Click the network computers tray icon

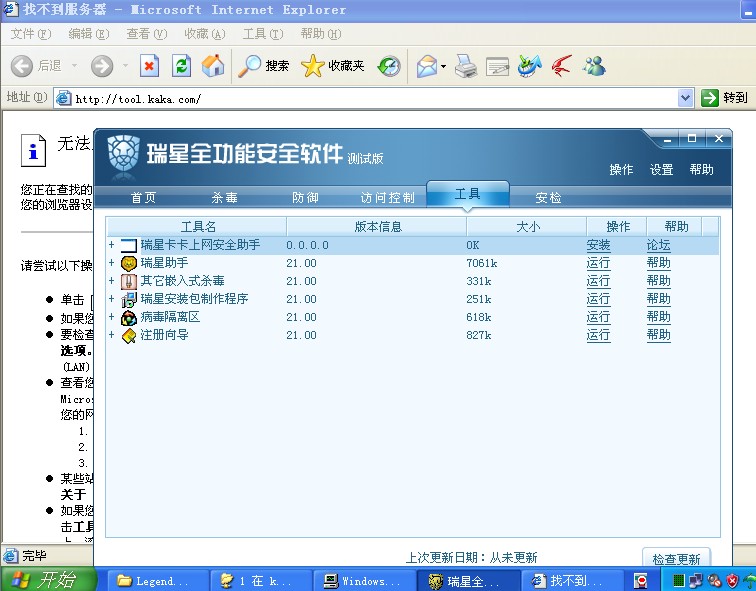[x=696, y=580]
